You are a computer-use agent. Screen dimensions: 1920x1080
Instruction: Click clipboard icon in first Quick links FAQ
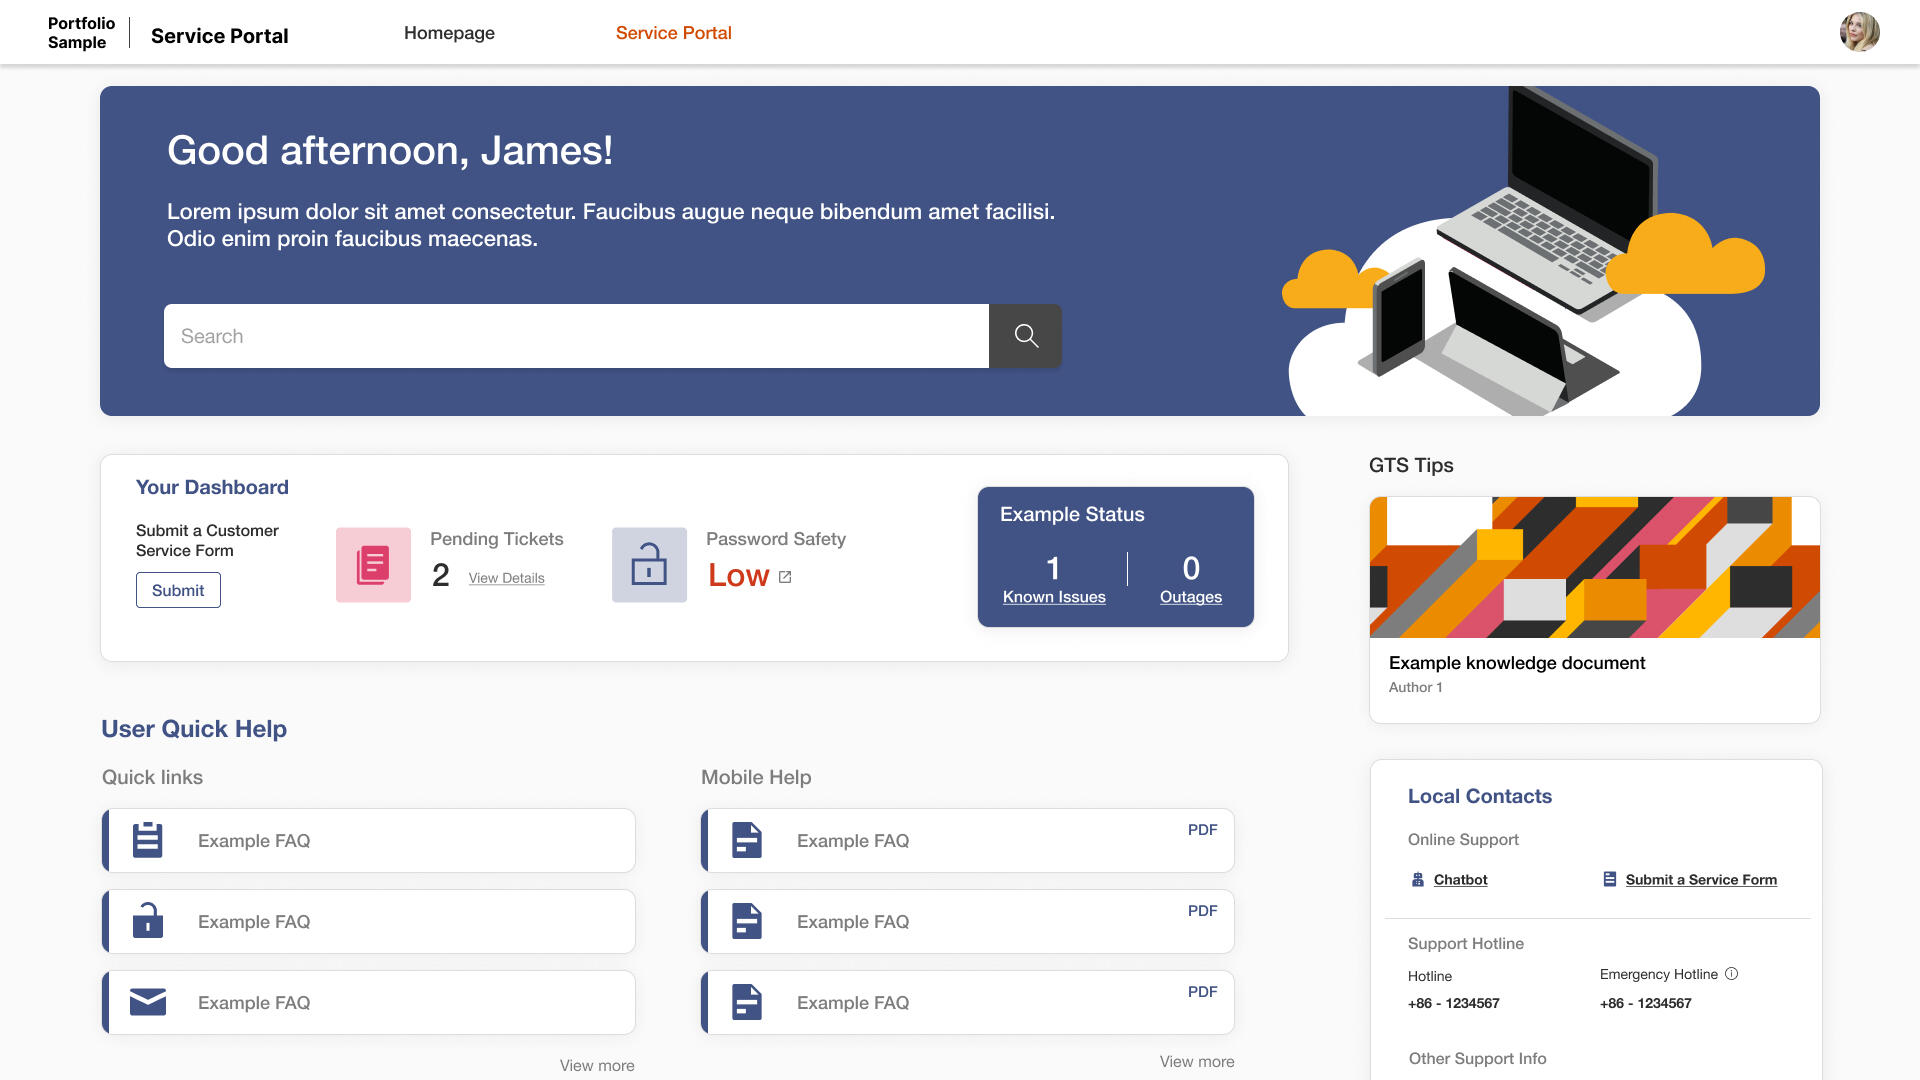[x=148, y=840]
